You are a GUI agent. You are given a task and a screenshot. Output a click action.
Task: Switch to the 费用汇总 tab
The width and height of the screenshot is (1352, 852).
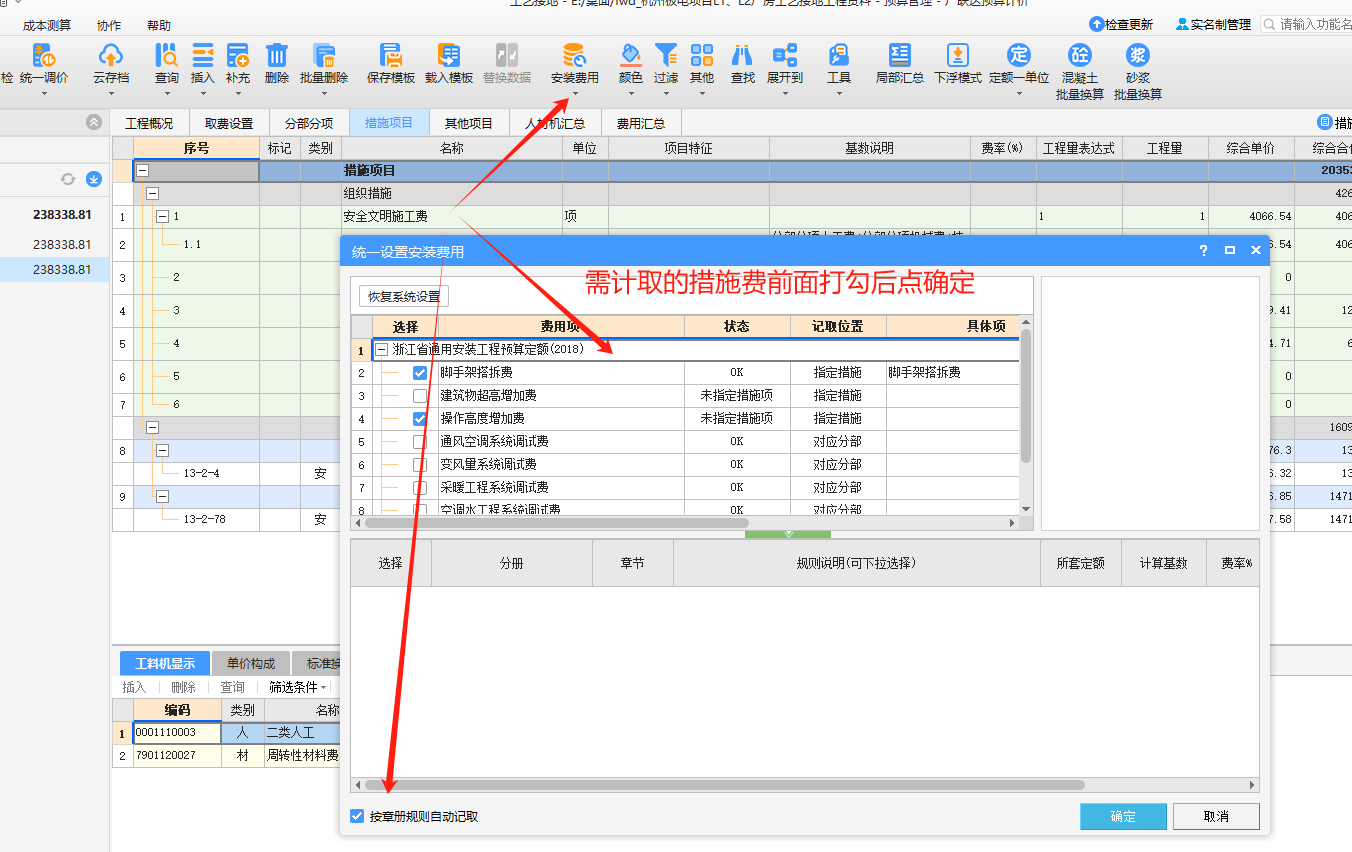[641, 123]
